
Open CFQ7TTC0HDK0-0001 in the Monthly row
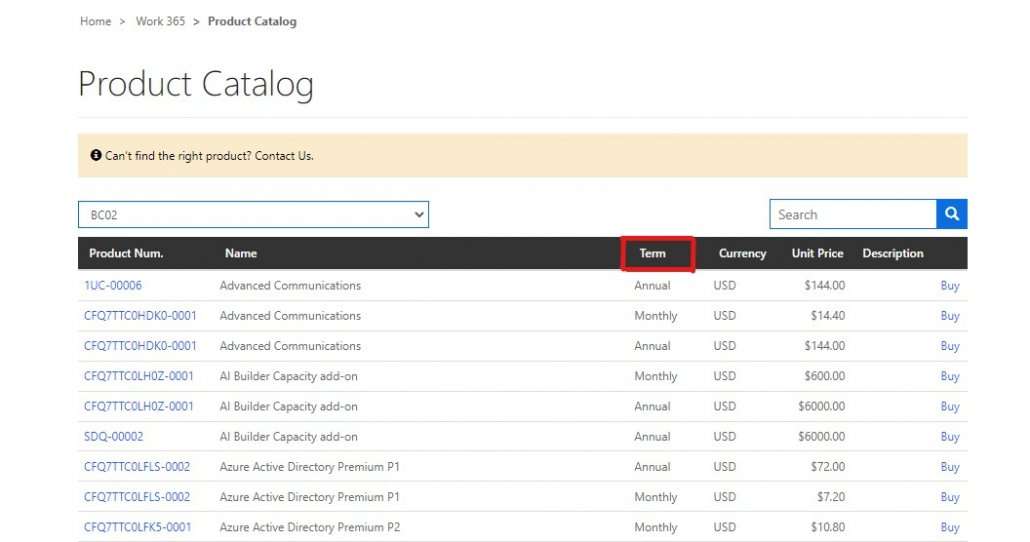[141, 315]
